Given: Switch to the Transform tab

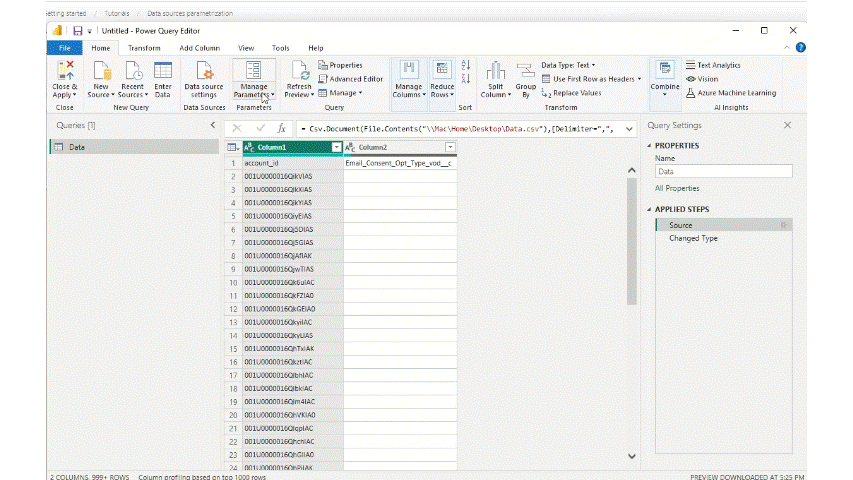Looking at the screenshot, I should (x=144, y=48).
